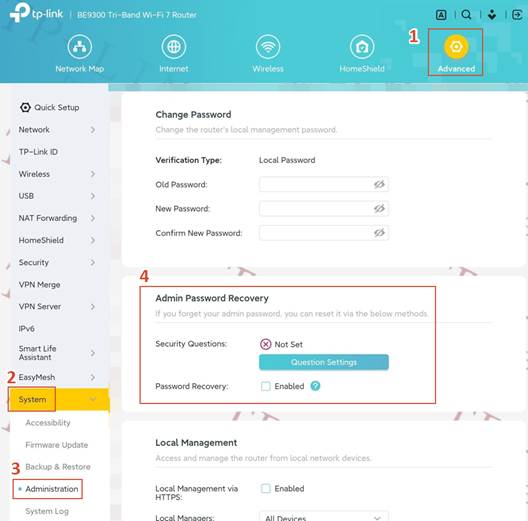Click the Not Set status icon
Viewport: 528px width, 521px height.
(266, 344)
